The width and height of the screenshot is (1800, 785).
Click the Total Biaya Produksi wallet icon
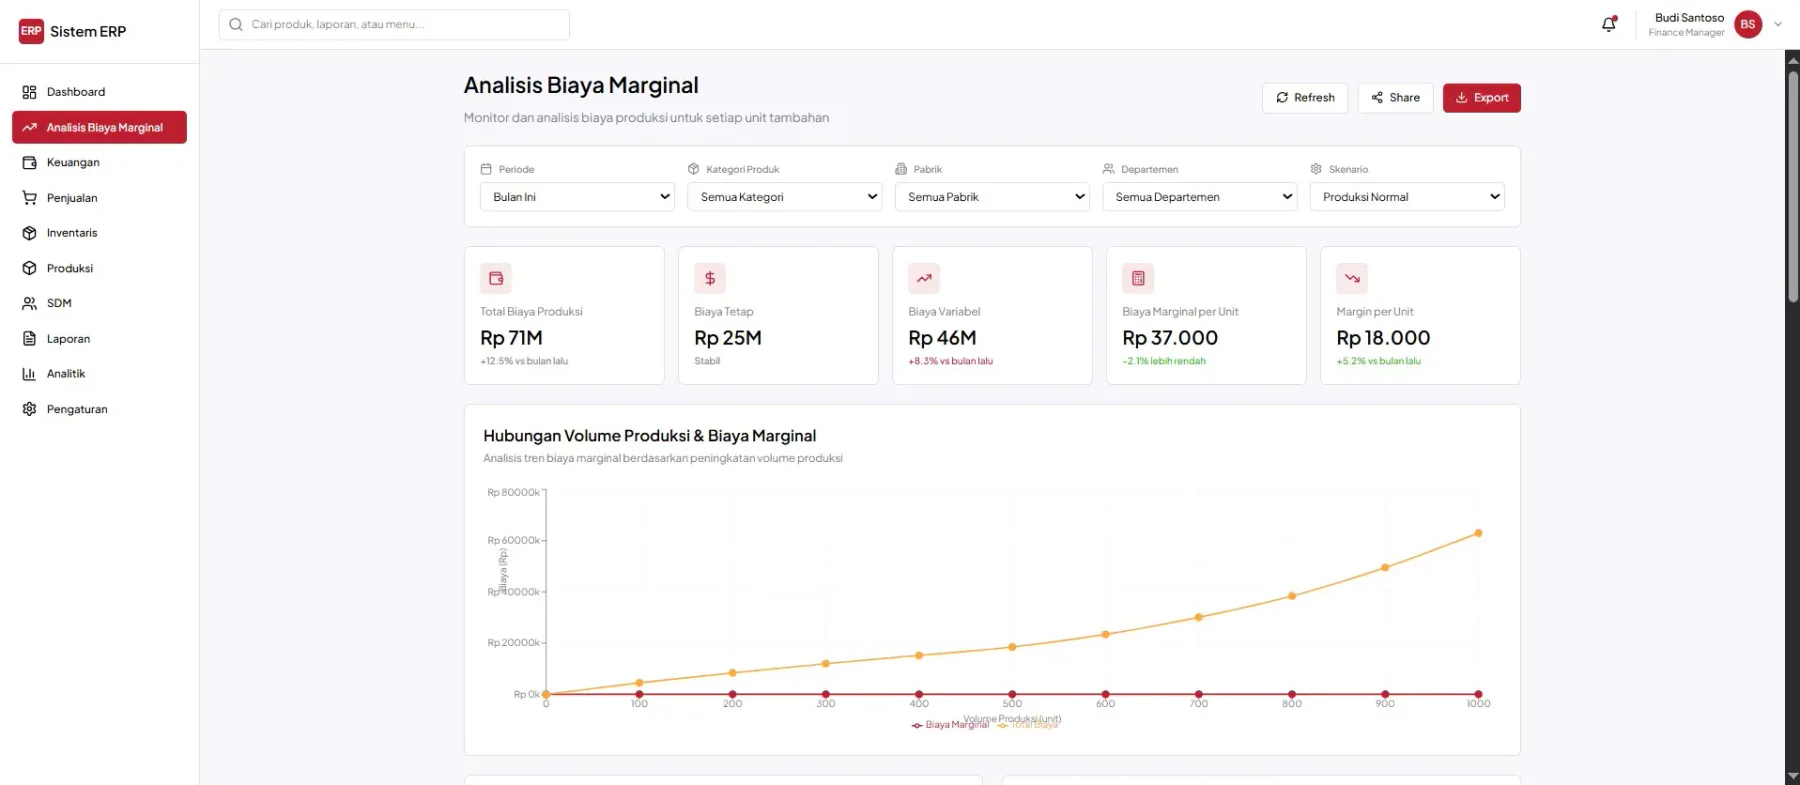tap(496, 278)
